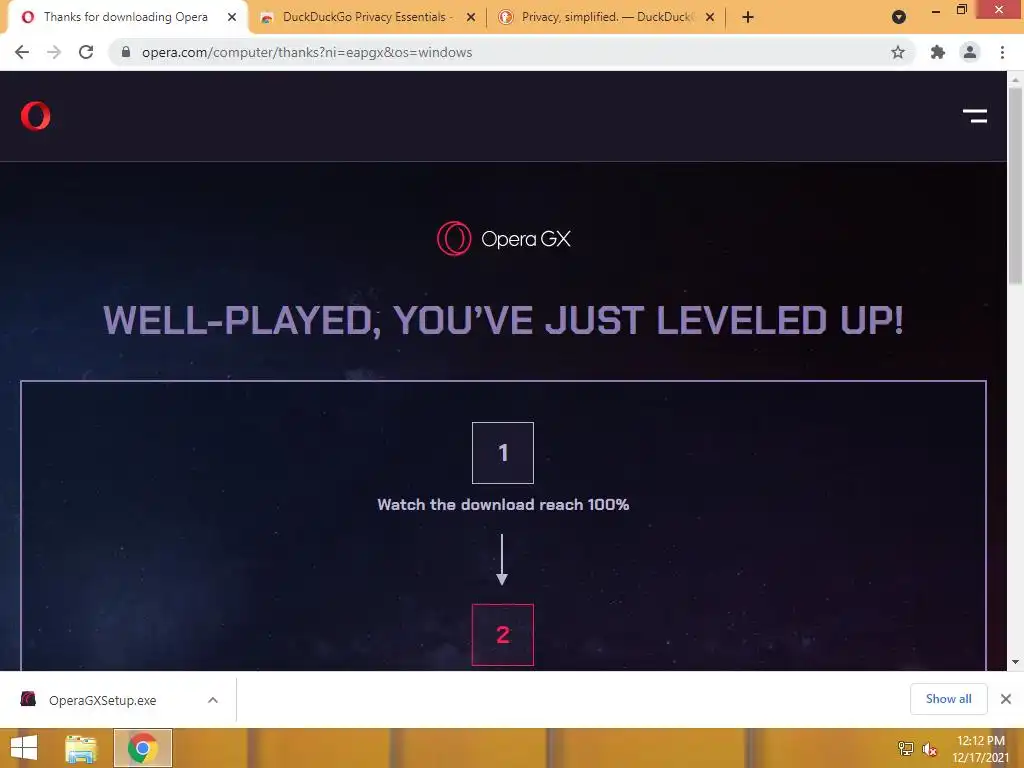
Task: Open Chrome three-dot menu
Action: (x=1002, y=52)
